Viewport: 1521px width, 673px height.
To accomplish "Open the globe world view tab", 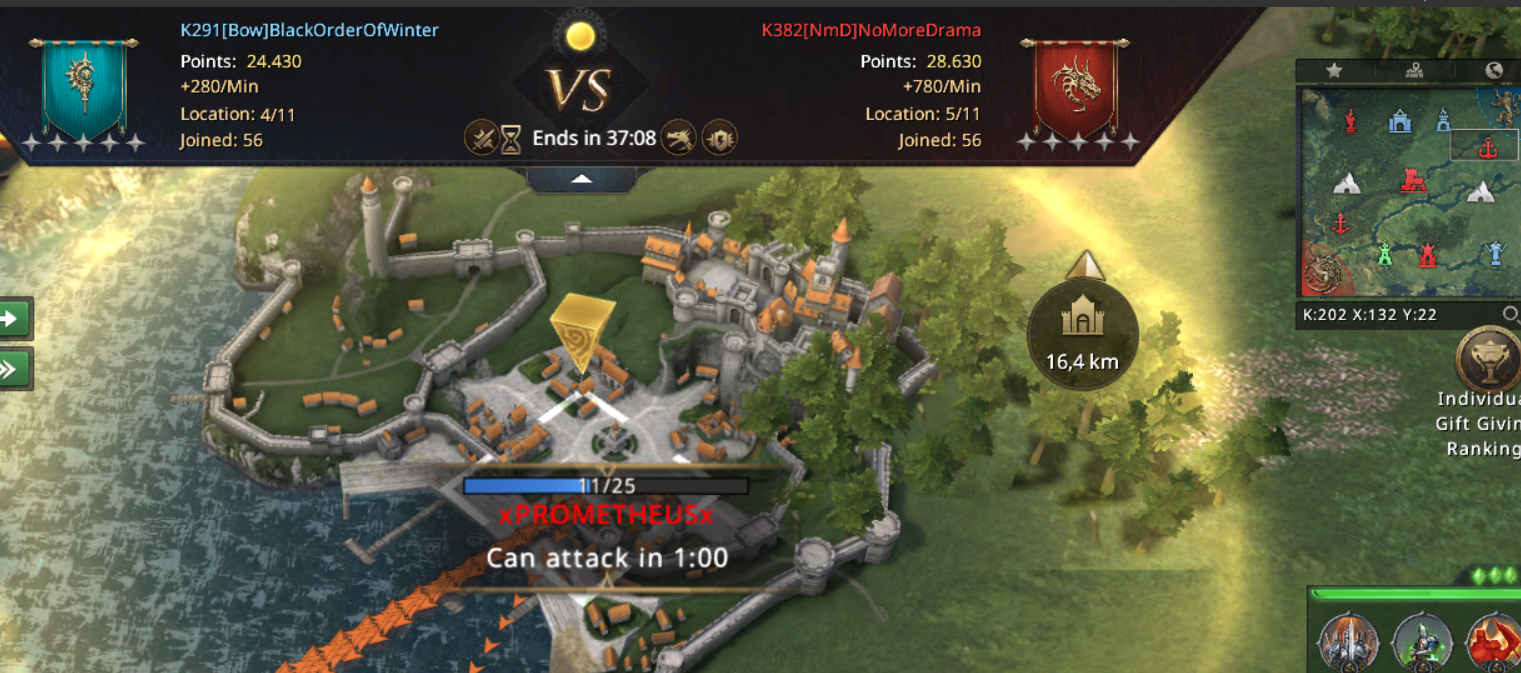I will click(1494, 70).
